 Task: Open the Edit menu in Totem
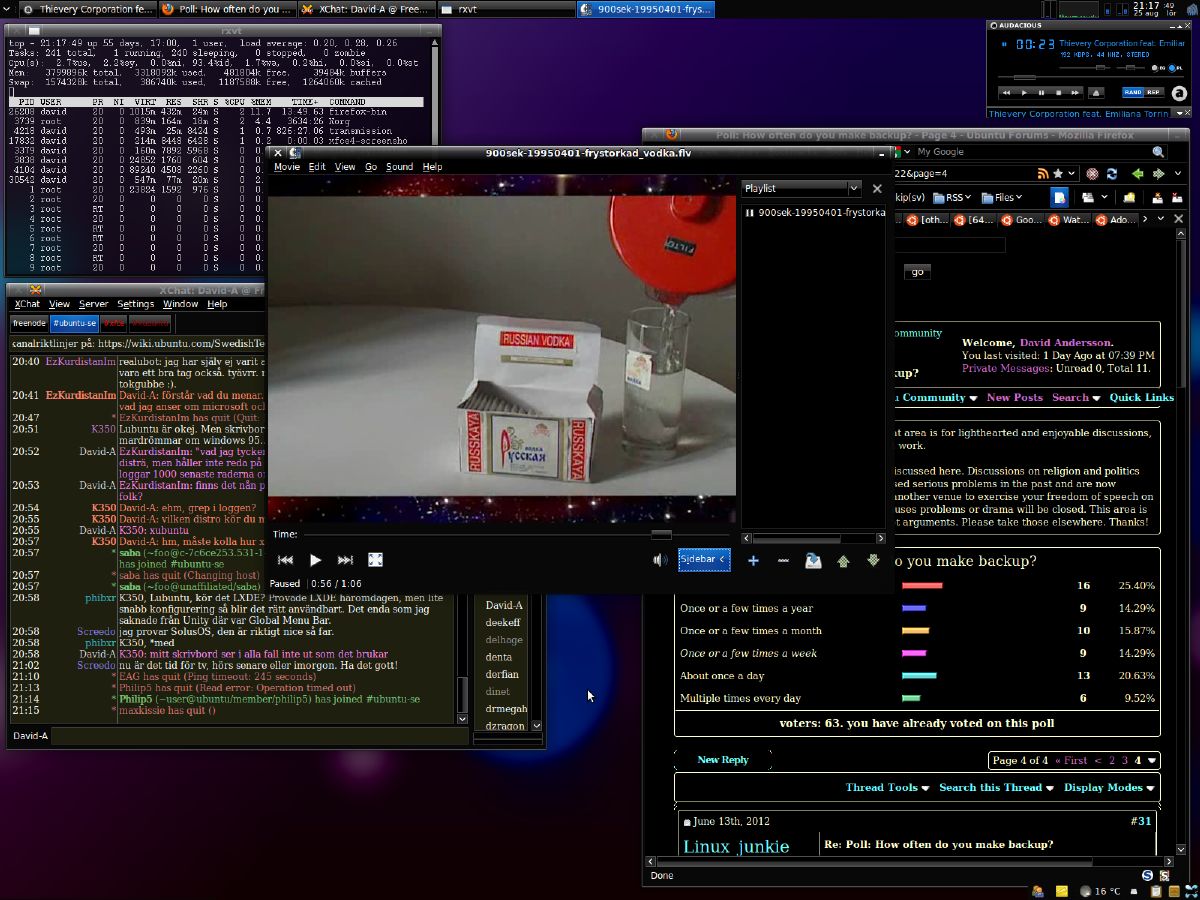click(317, 167)
